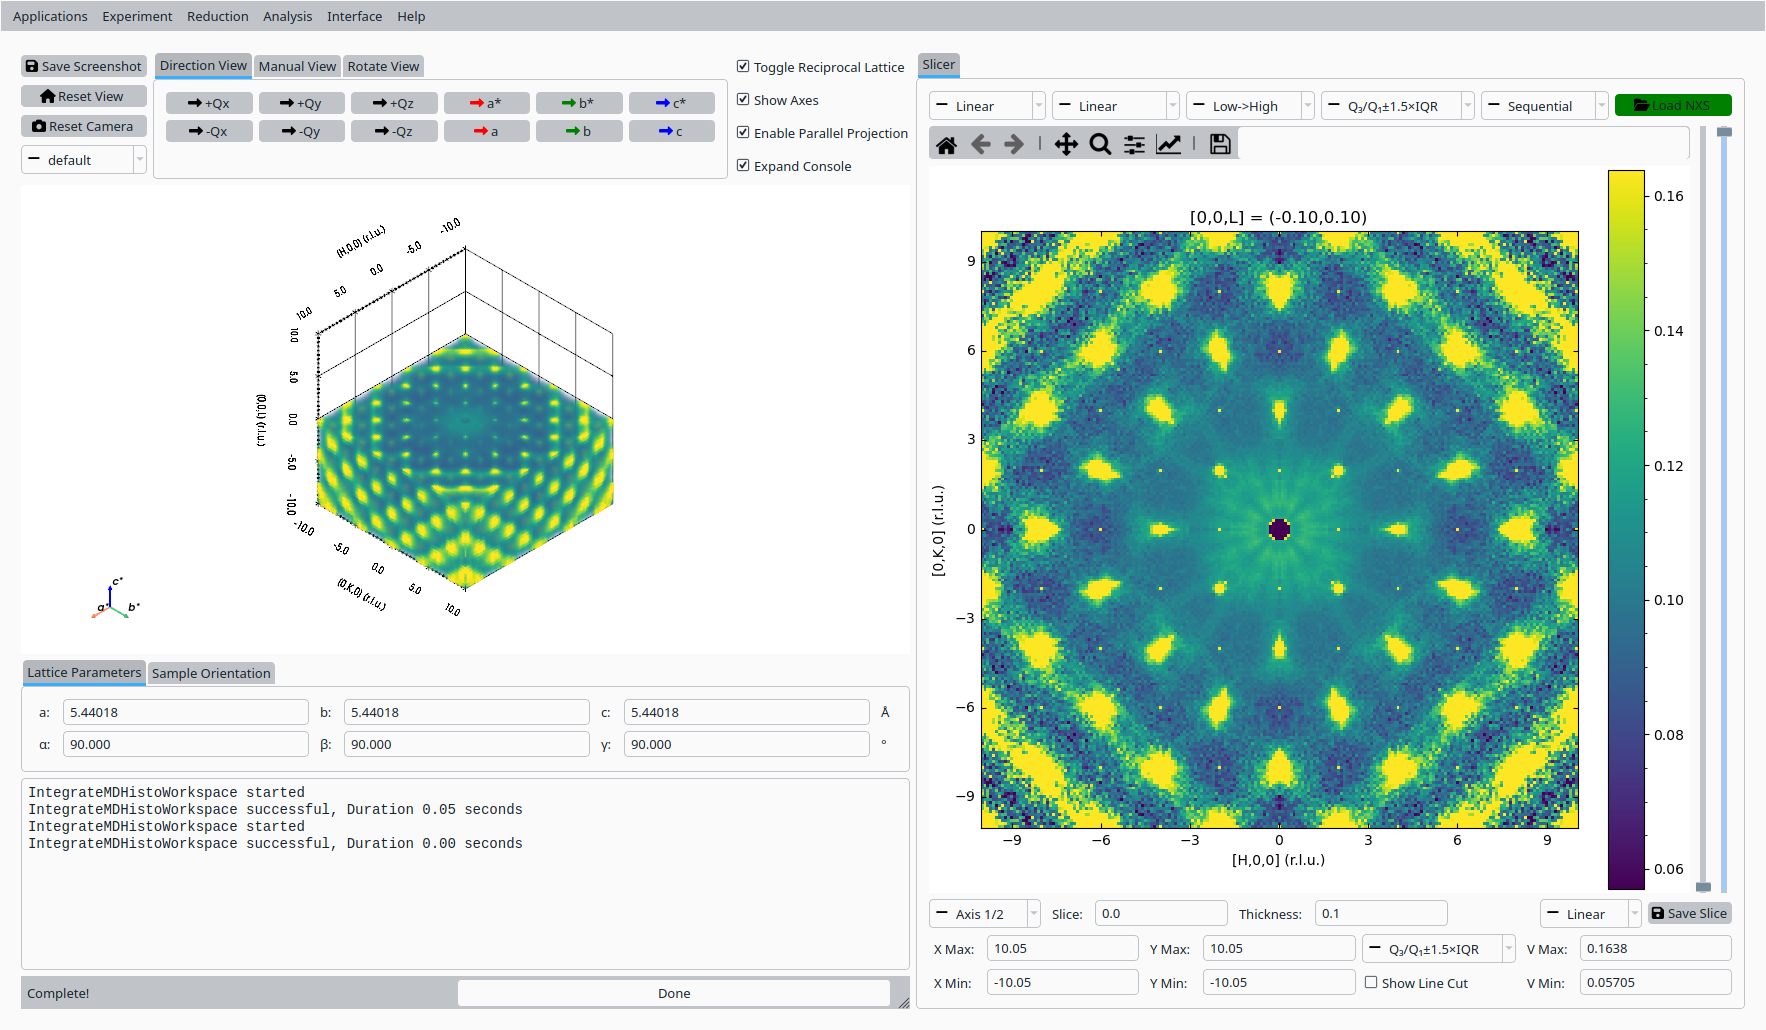Select the Zoom magnifier tool
This screenshot has height=1030, width=1766.
point(1100,145)
